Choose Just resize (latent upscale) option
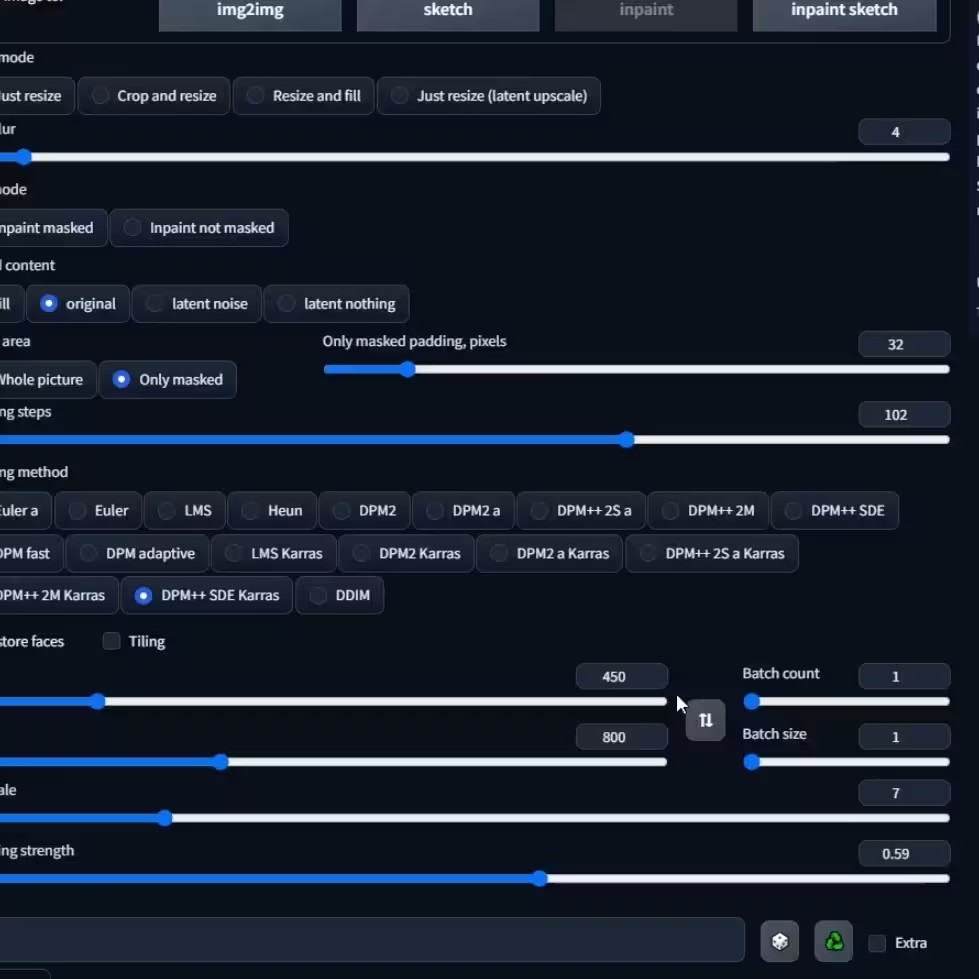This screenshot has height=979, width=979. click(x=489, y=96)
